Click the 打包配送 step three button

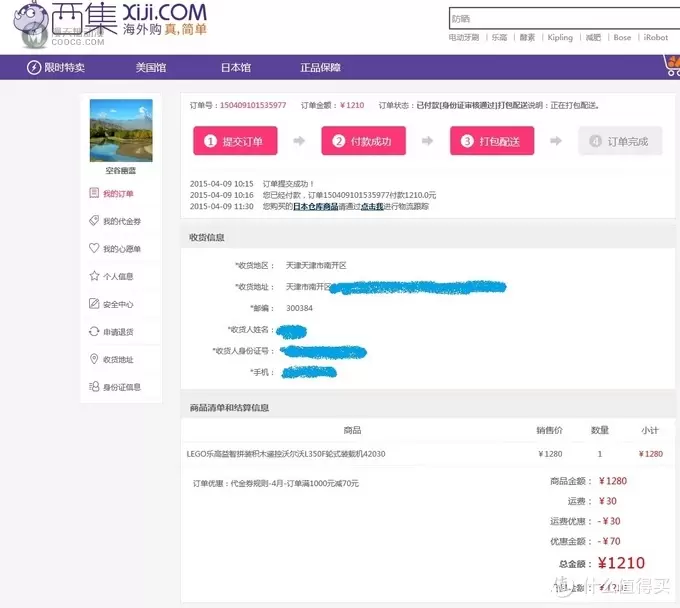click(x=492, y=141)
